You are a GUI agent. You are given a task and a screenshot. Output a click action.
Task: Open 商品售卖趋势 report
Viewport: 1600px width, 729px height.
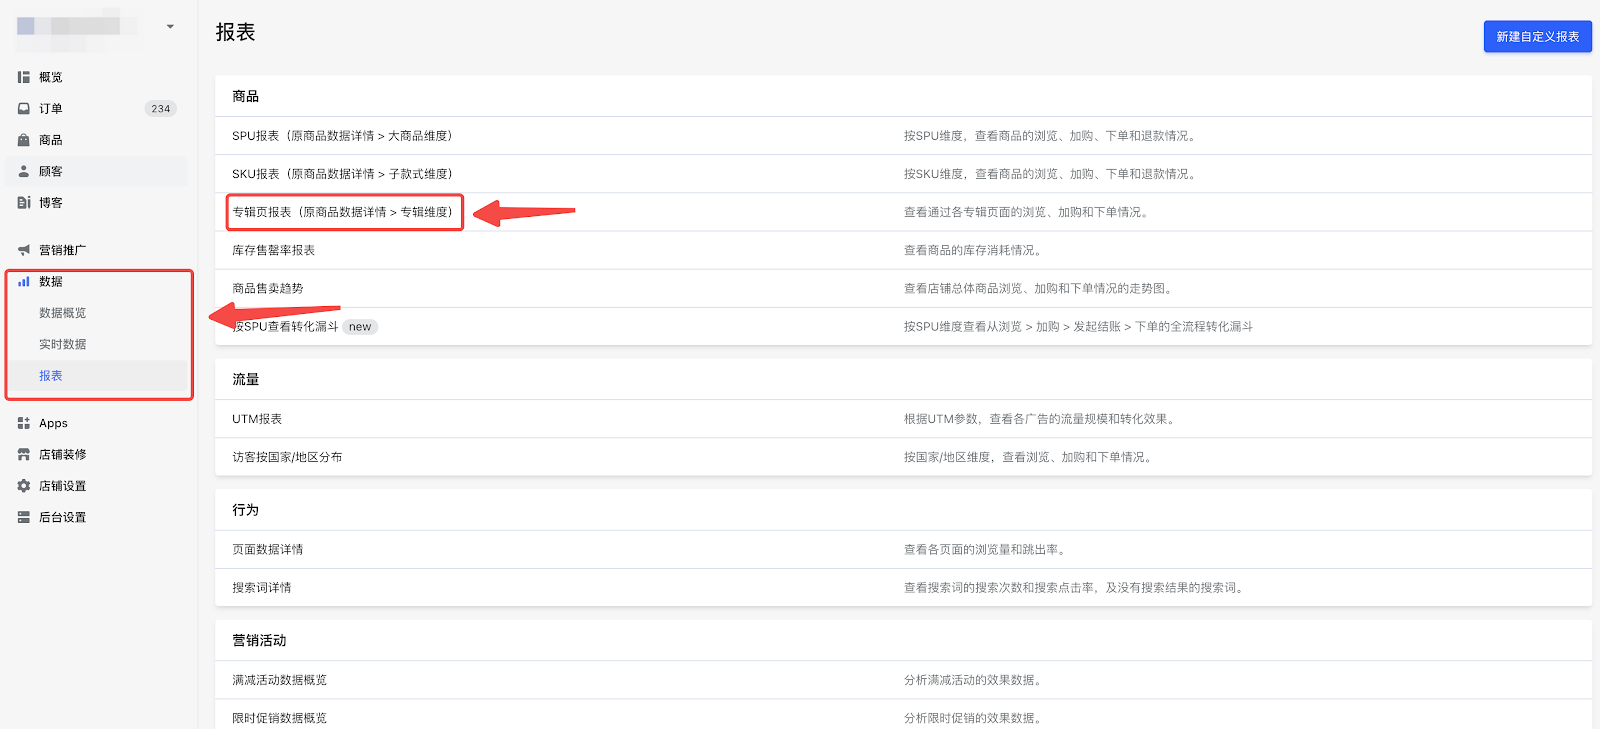click(x=267, y=288)
